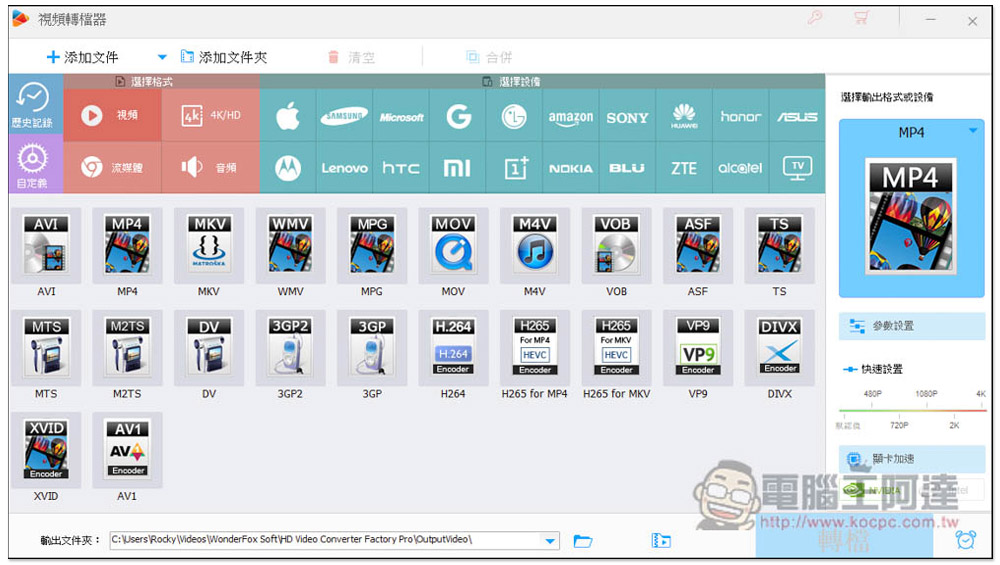Expand the output folder path dropdown

(x=550, y=541)
